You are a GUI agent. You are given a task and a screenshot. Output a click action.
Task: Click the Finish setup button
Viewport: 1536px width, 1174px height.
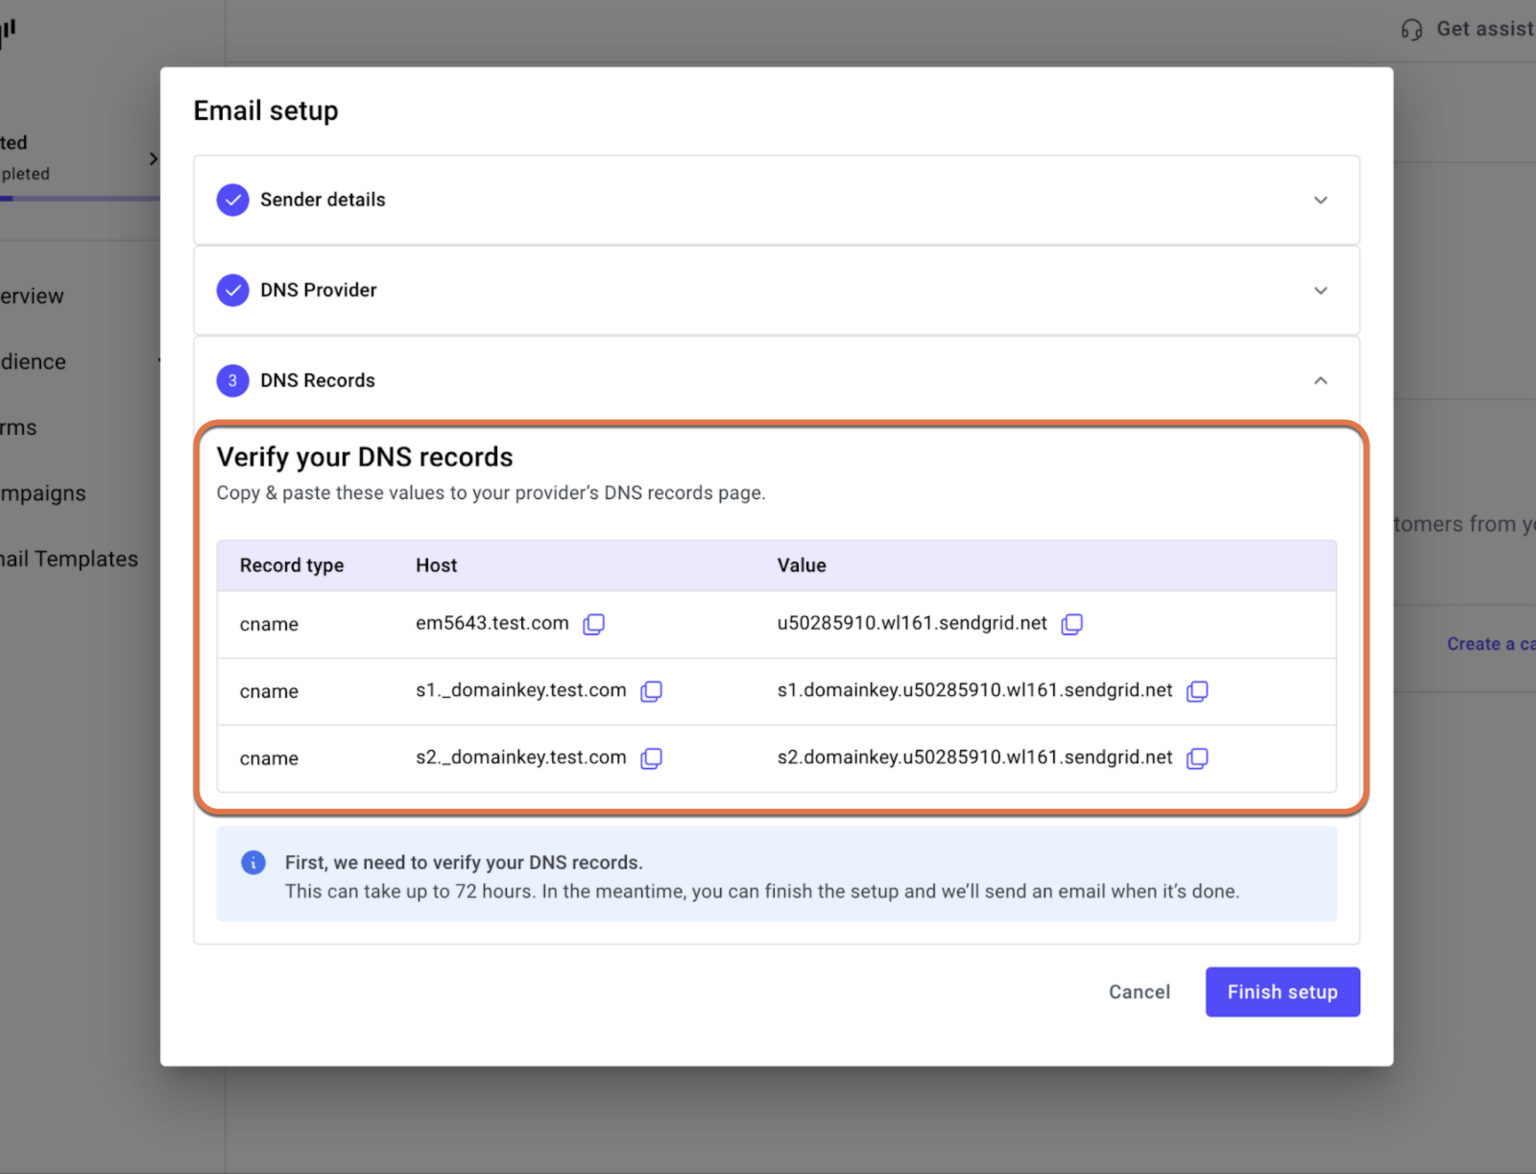1283,992
